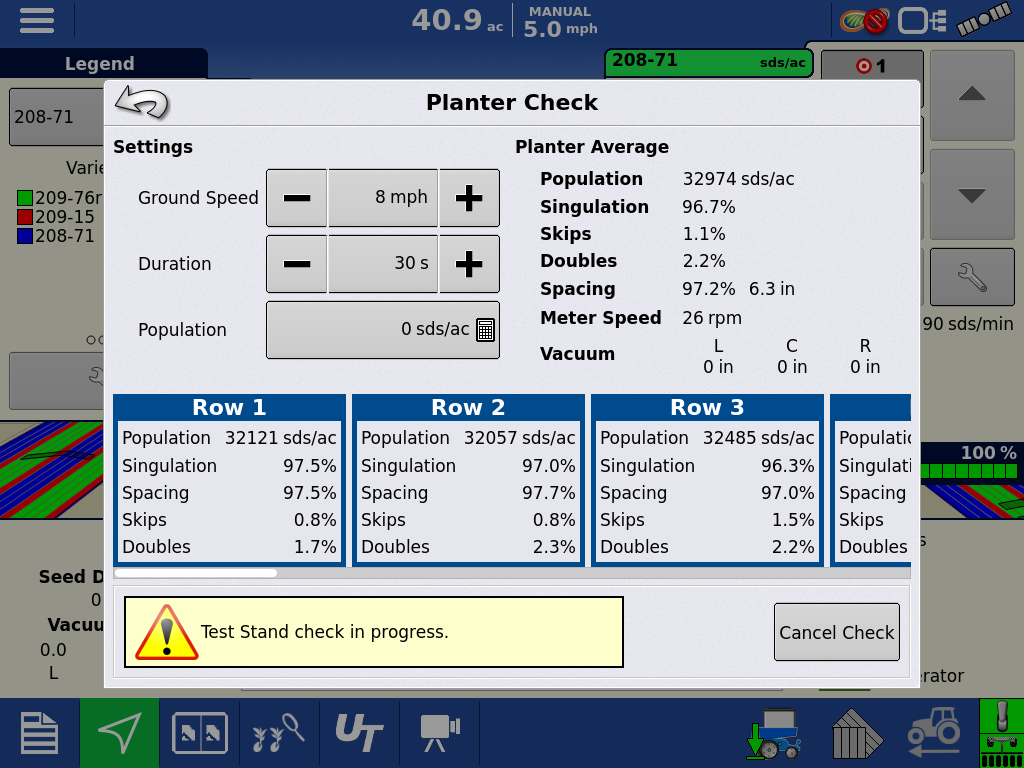Click the up arrow rate increase button
Viewport: 1024px width, 768px height.
pyautogui.click(x=972, y=95)
